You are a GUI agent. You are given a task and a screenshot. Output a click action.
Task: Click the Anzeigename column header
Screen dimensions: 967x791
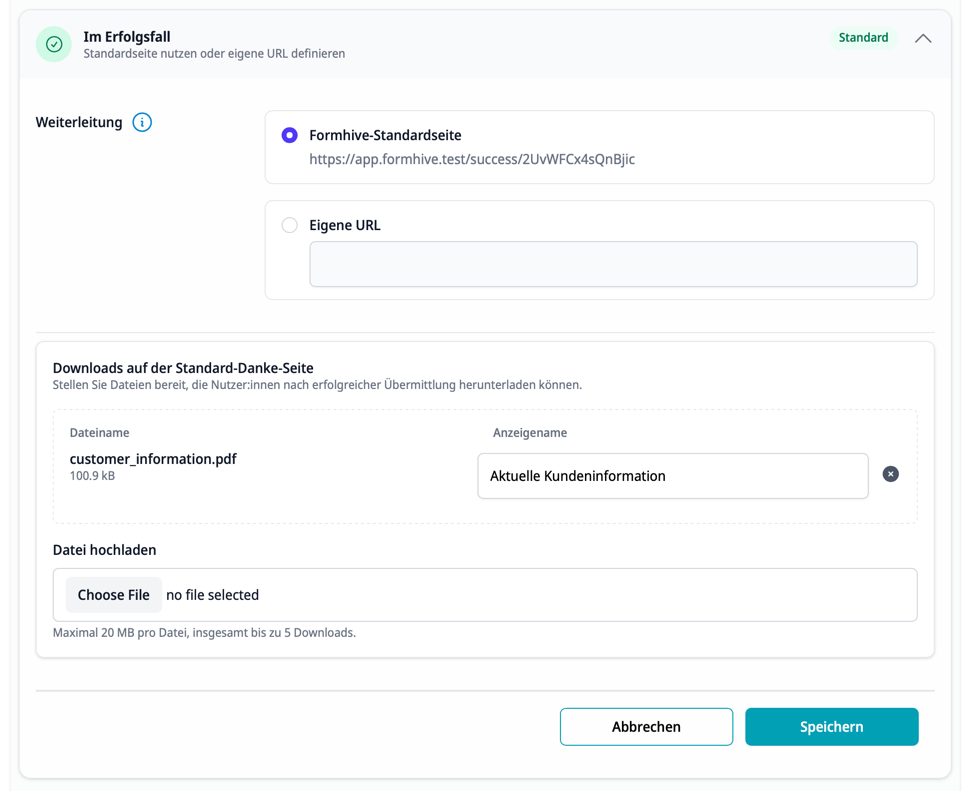point(530,433)
